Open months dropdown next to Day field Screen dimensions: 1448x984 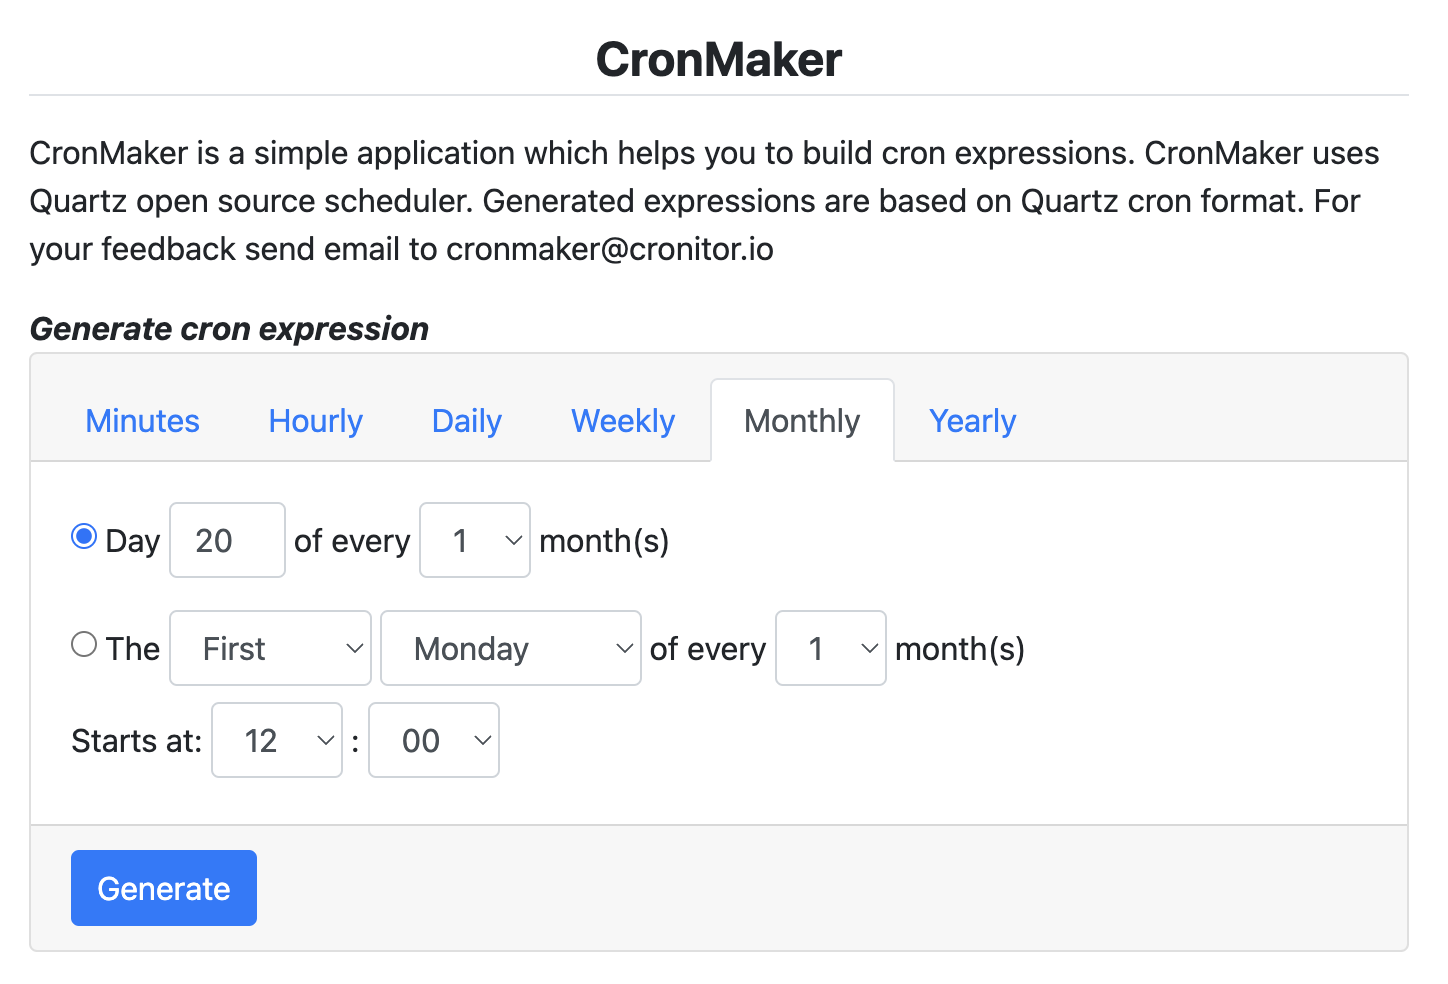click(474, 540)
